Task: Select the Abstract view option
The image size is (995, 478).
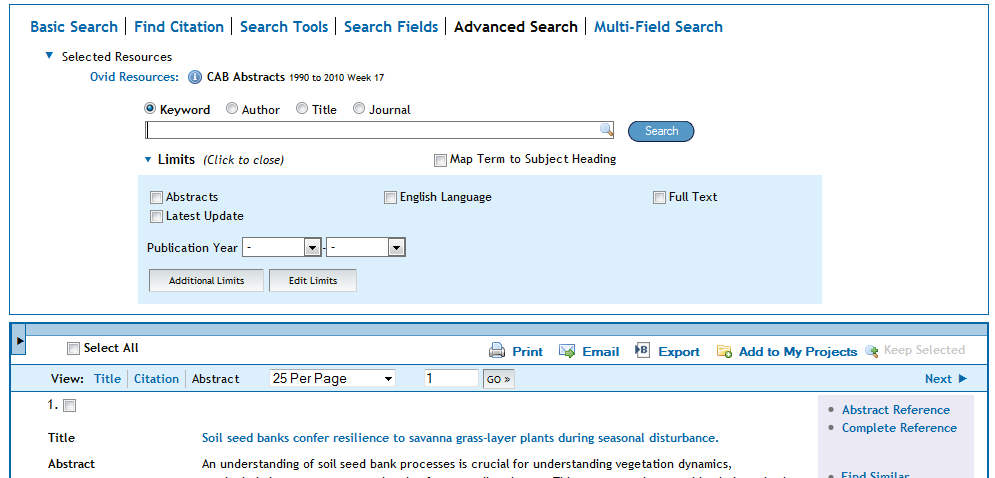Action: [216, 379]
